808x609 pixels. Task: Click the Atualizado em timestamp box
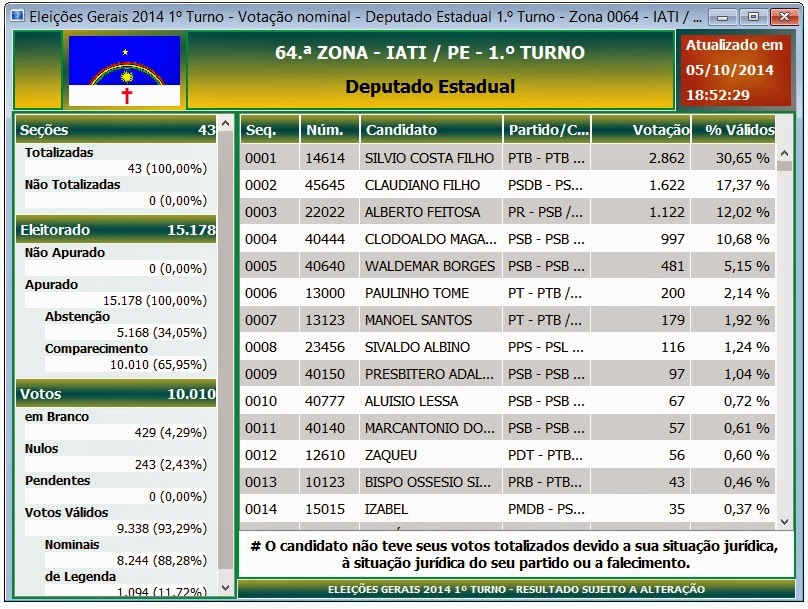pyautogui.click(x=735, y=71)
